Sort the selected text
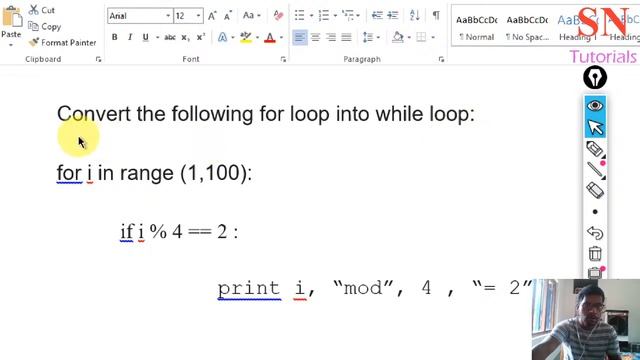This screenshot has height=360, width=640. (x=415, y=16)
